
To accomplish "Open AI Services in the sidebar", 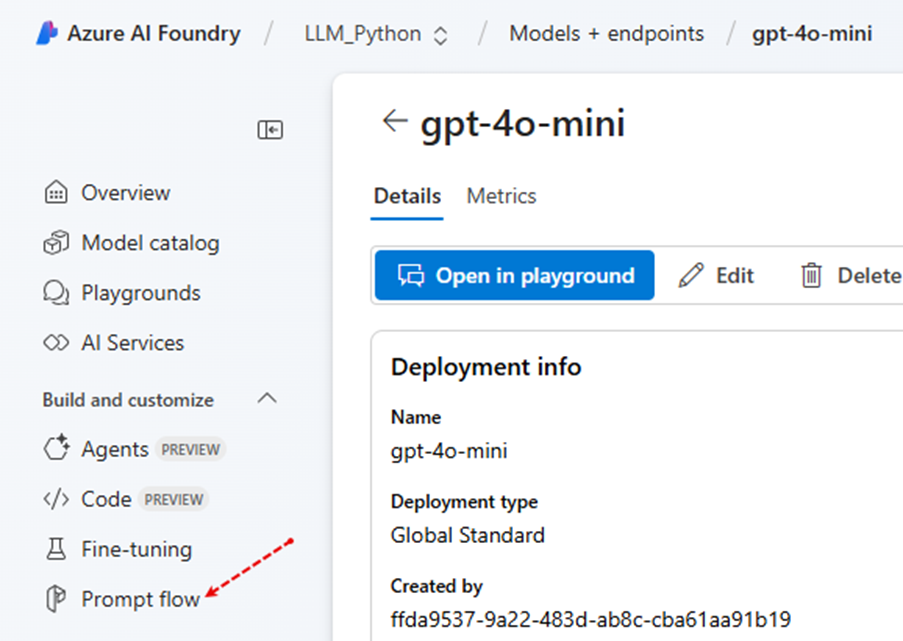I will (x=132, y=343).
